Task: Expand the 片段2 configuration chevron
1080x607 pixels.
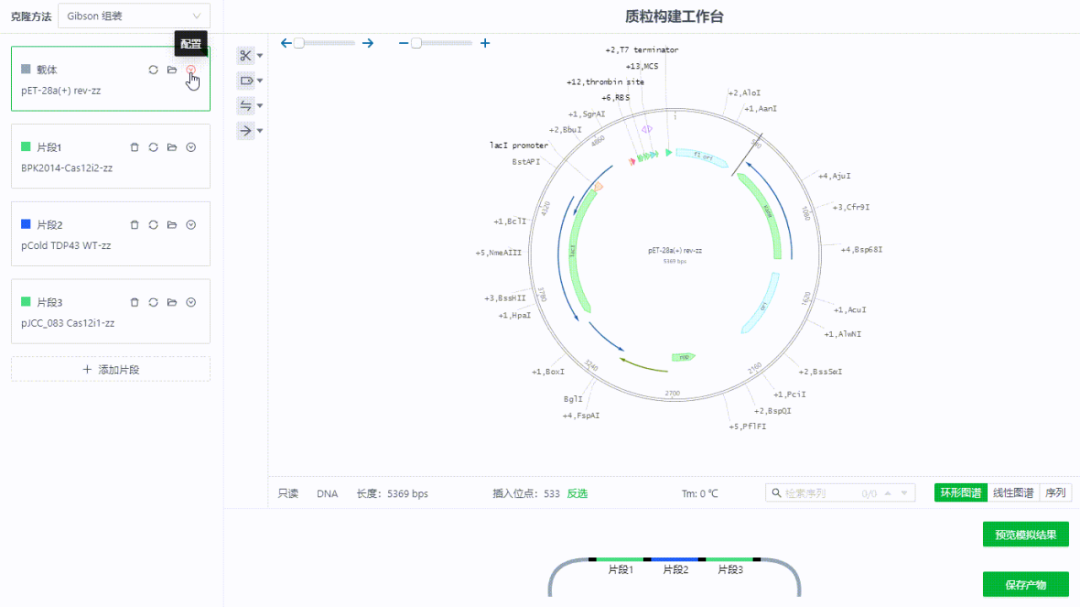Action: (x=191, y=225)
